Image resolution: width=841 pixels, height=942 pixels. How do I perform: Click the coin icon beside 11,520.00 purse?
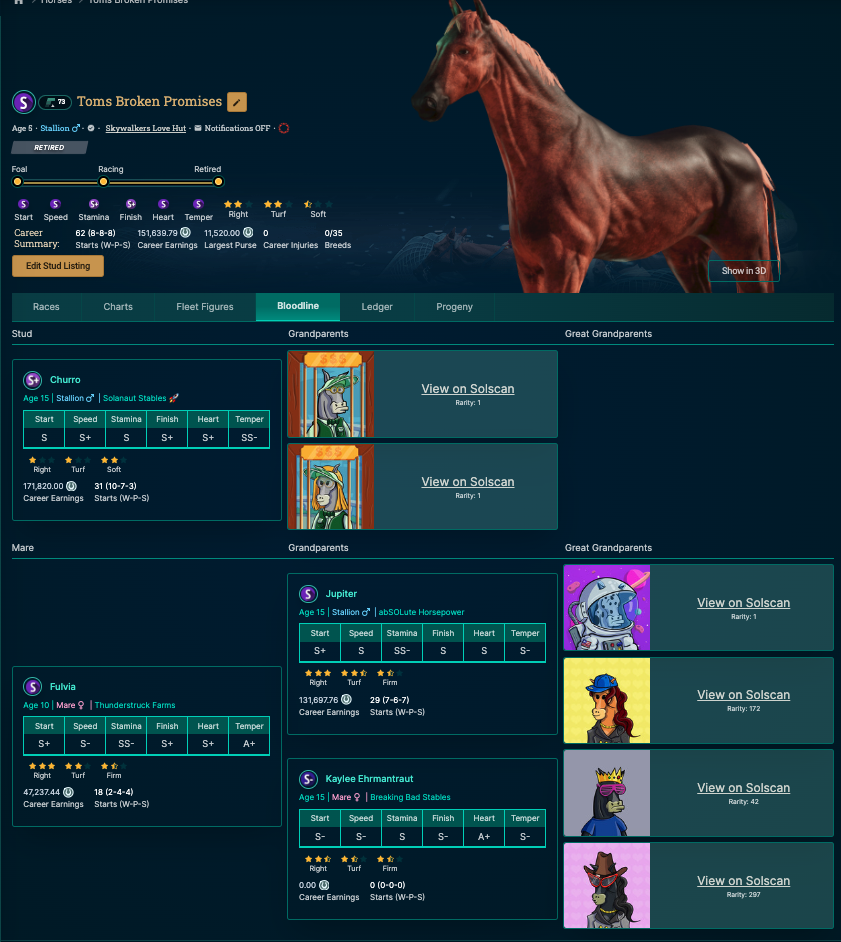tap(248, 232)
